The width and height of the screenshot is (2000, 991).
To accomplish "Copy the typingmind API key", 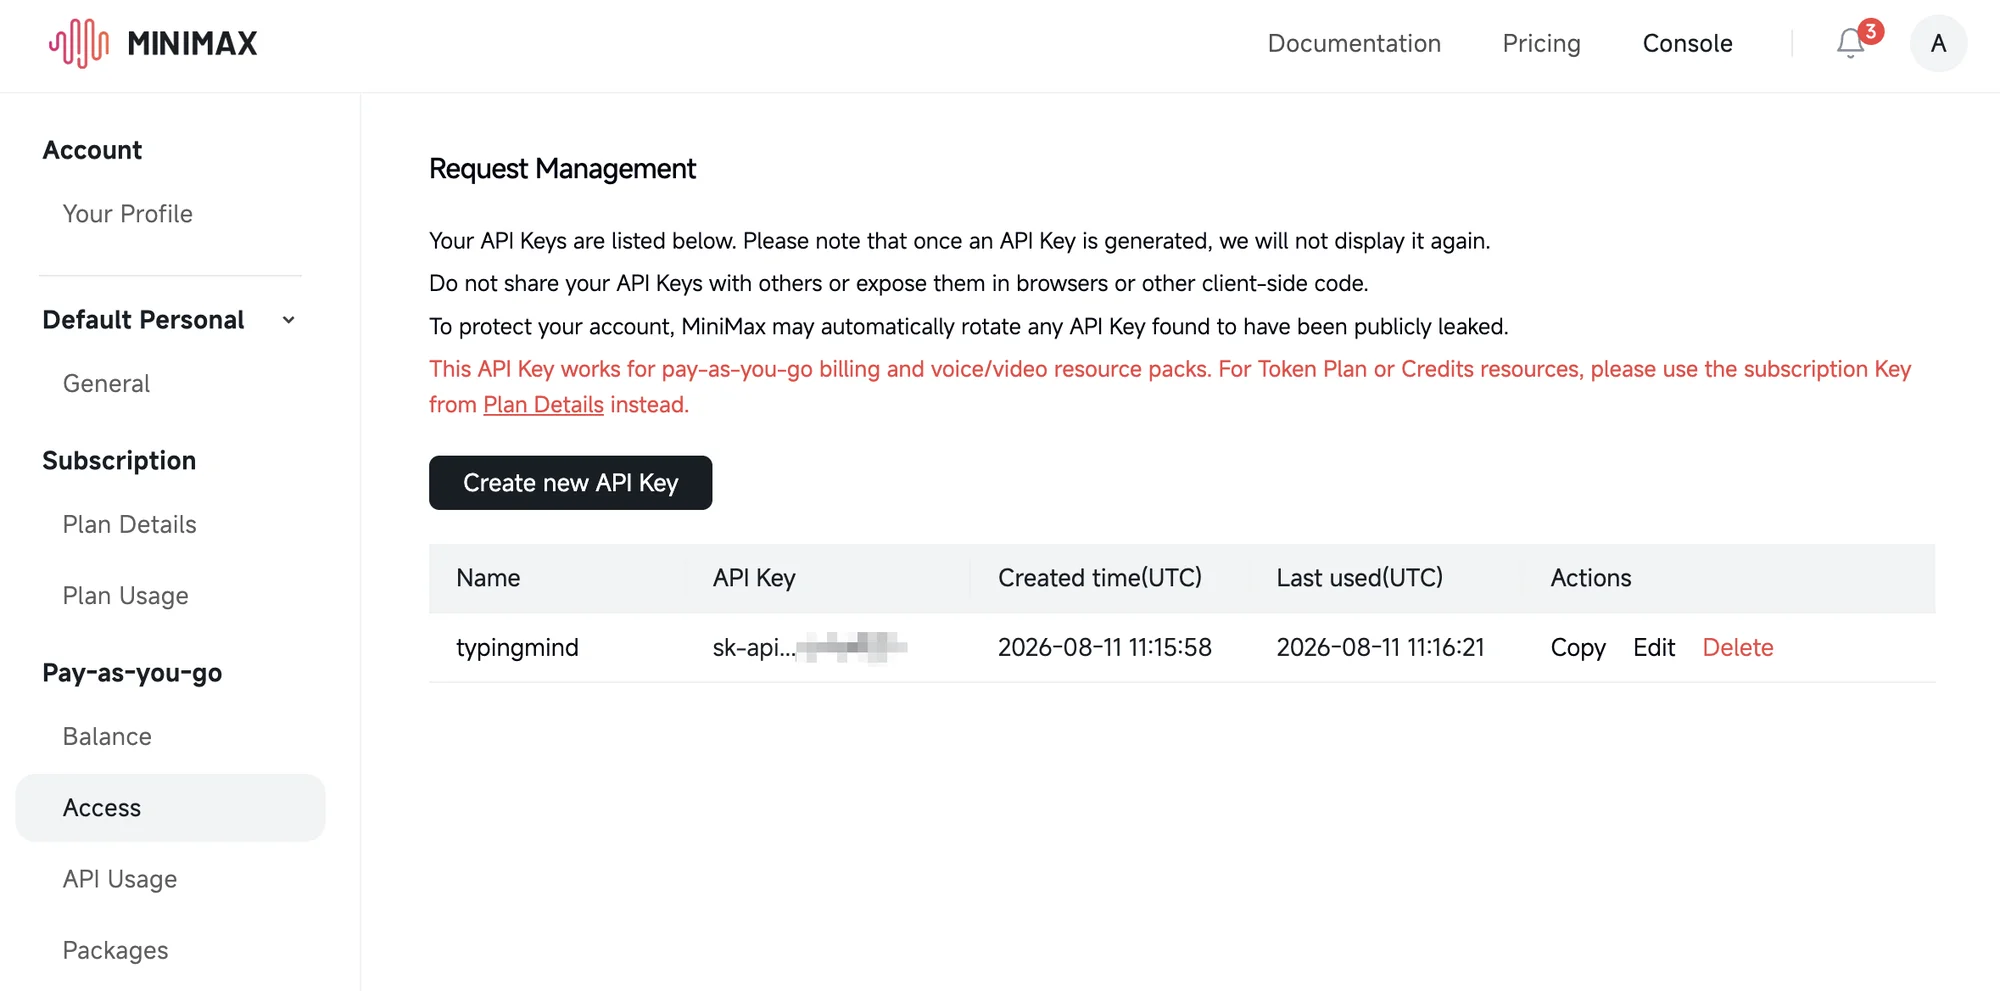I will 1577,648.
